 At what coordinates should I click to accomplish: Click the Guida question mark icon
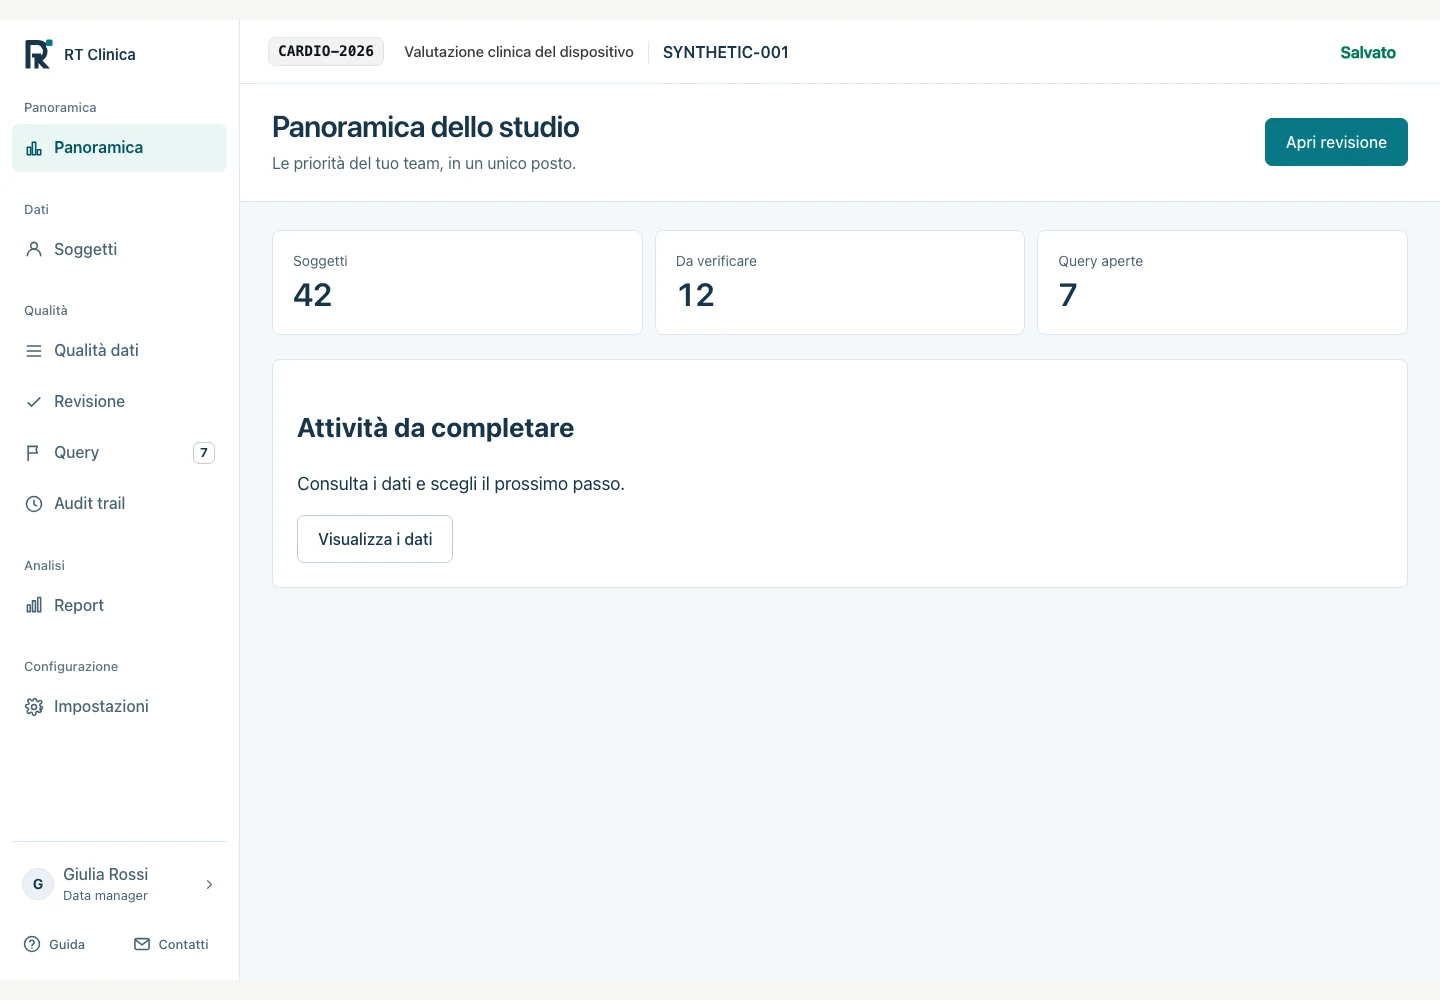(32, 944)
